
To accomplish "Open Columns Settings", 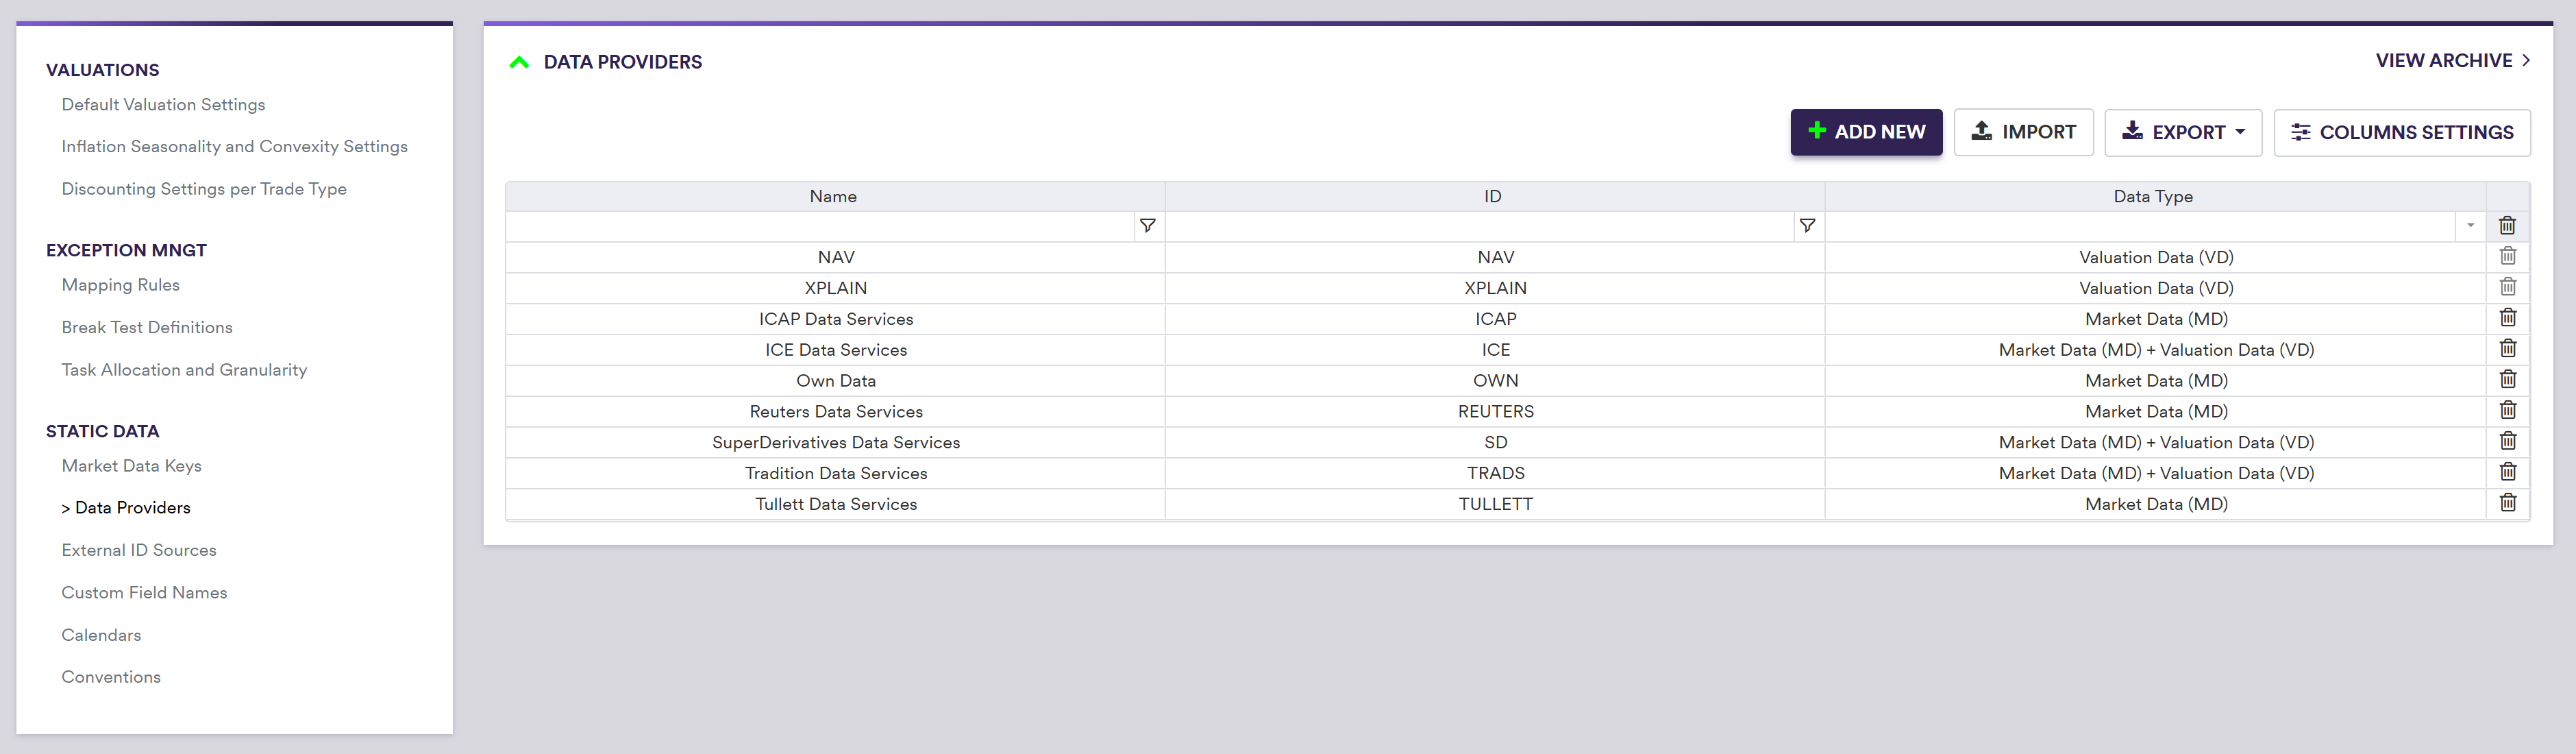I will (2401, 132).
